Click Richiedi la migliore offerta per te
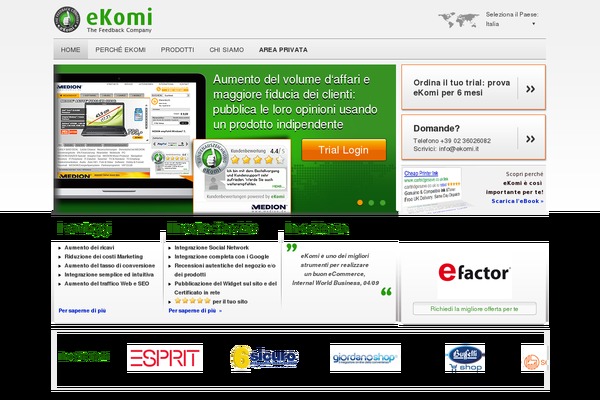Viewport: 600px width, 400px height. [x=474, y=309]
